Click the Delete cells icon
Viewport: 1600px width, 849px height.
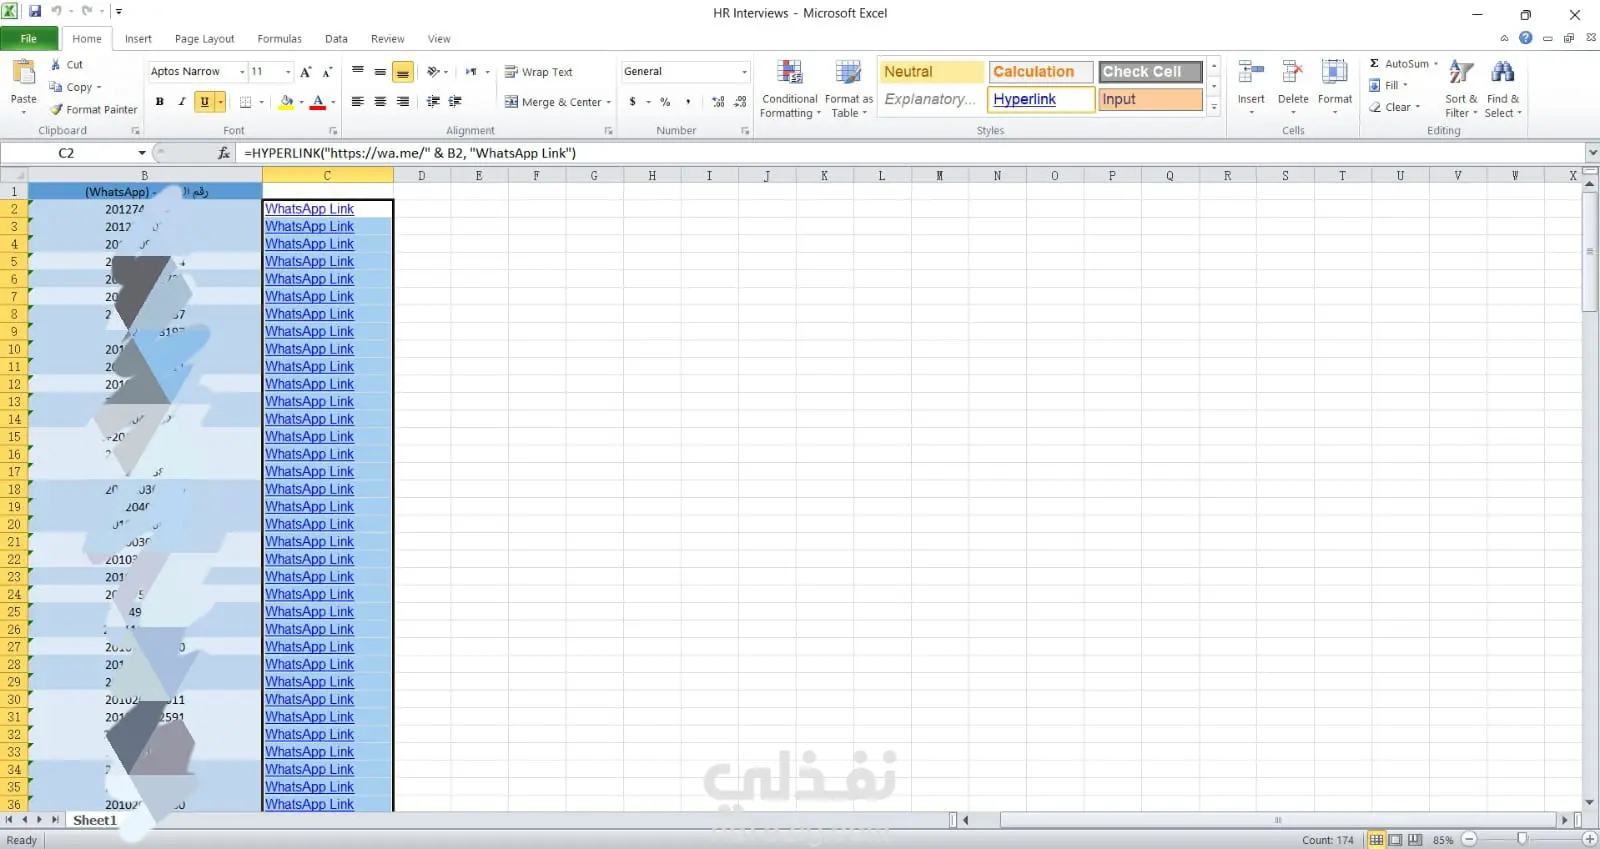pos(1292,72)
